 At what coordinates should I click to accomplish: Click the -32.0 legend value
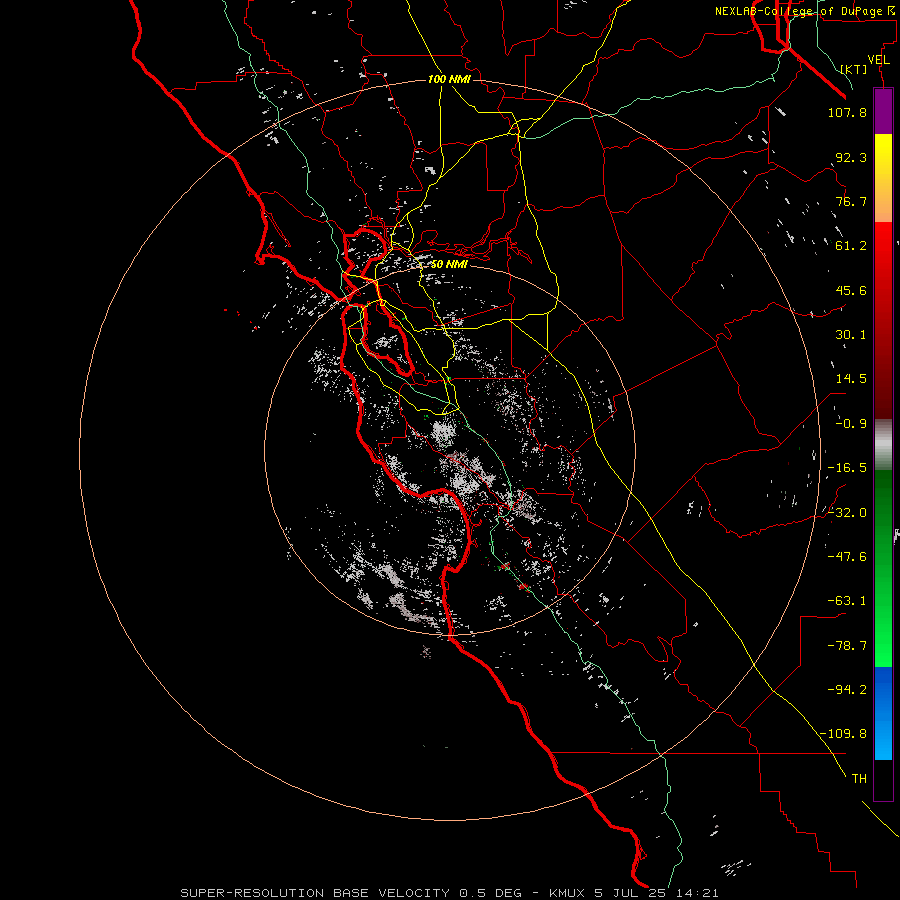click(x=847, y=513)
